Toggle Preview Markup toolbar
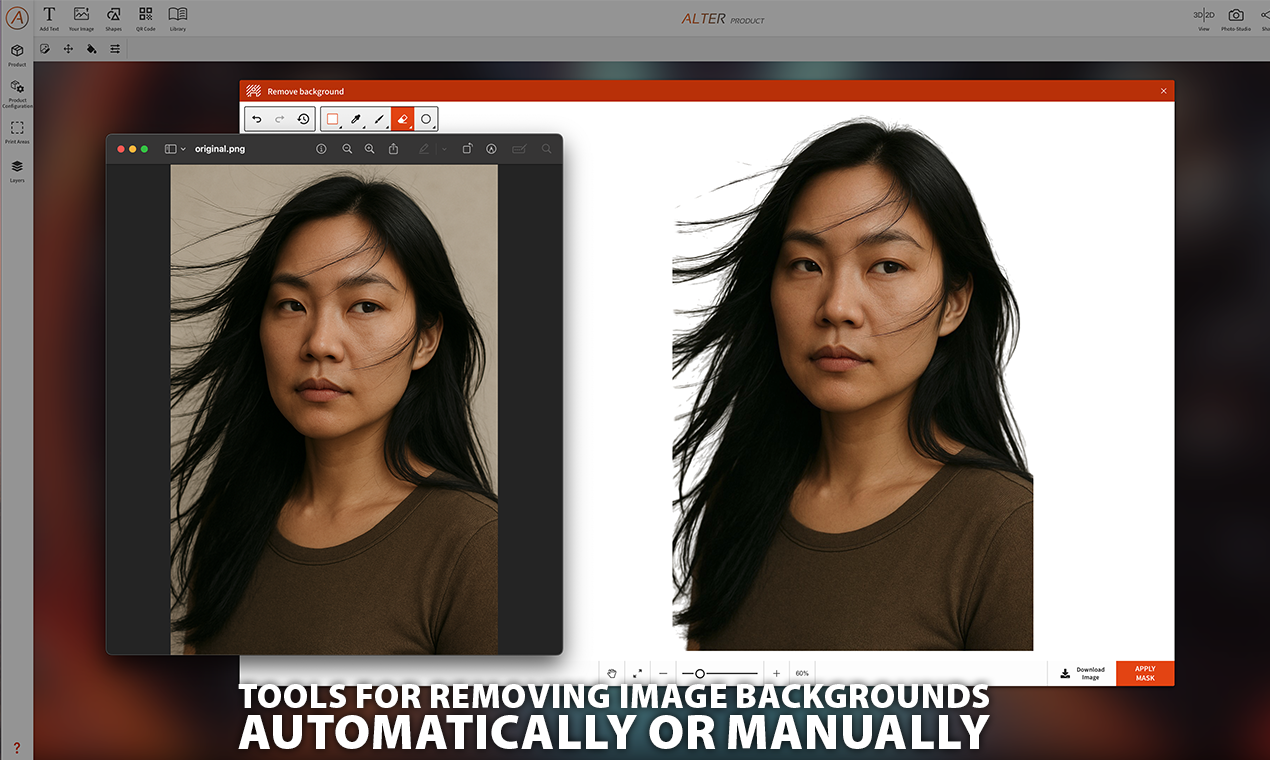The image size is (1270, 760). pos(491,149)
